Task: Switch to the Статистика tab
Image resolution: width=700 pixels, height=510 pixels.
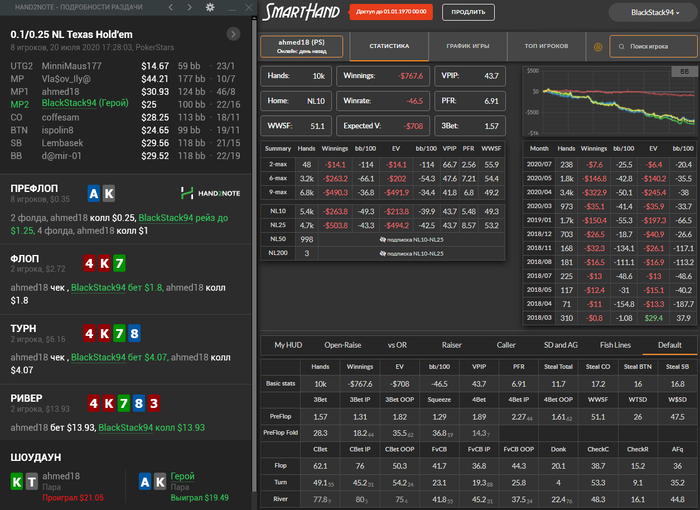Action: click(x=389, y=46)
